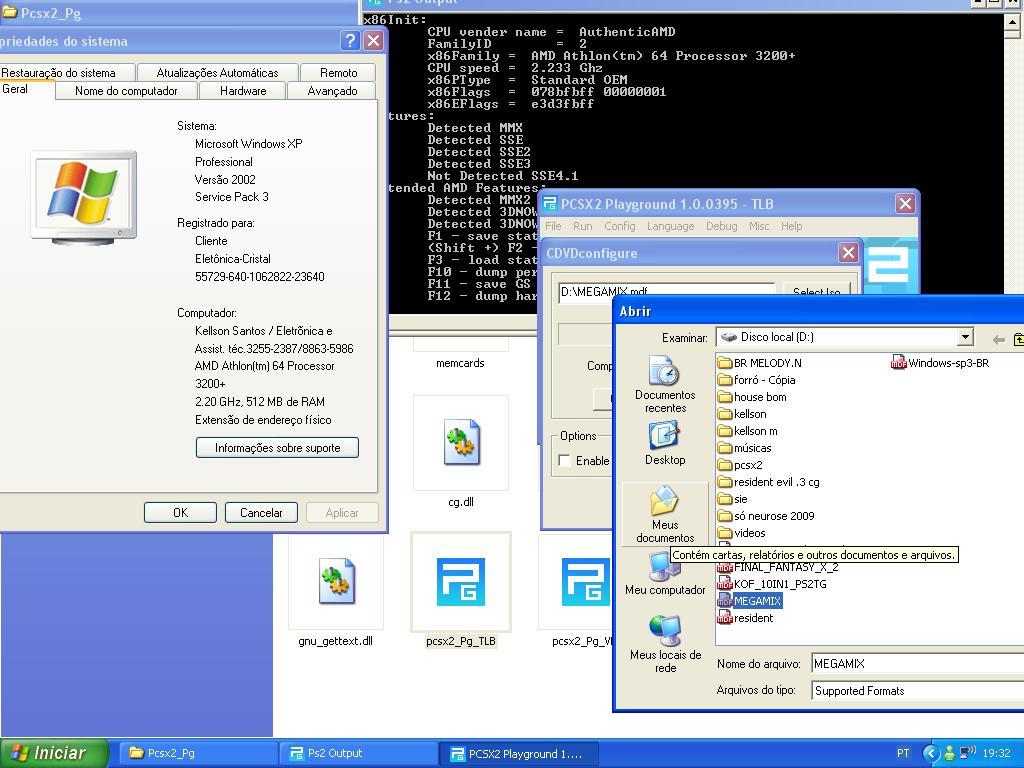Click the up-one-level folder icon in Abrir
Screen dimensions: 1024x768
(1017, 339)
